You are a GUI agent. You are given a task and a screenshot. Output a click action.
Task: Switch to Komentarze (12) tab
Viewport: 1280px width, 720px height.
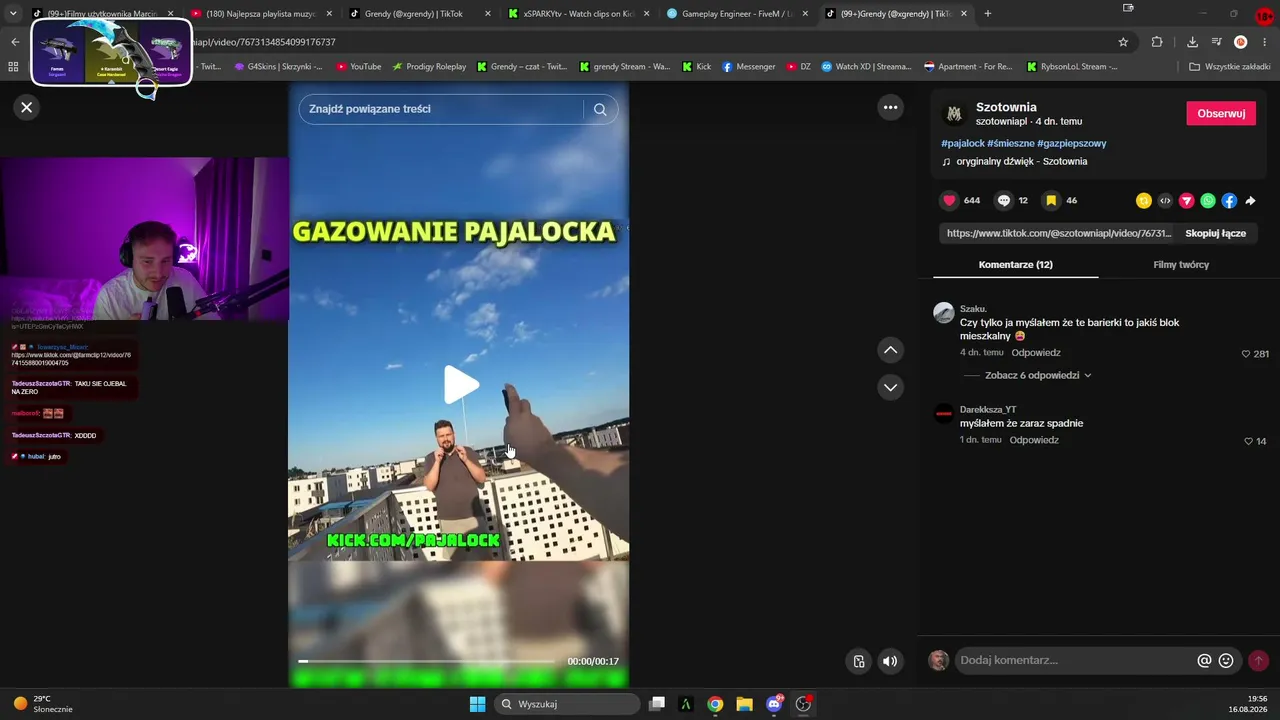(1015, 265)
